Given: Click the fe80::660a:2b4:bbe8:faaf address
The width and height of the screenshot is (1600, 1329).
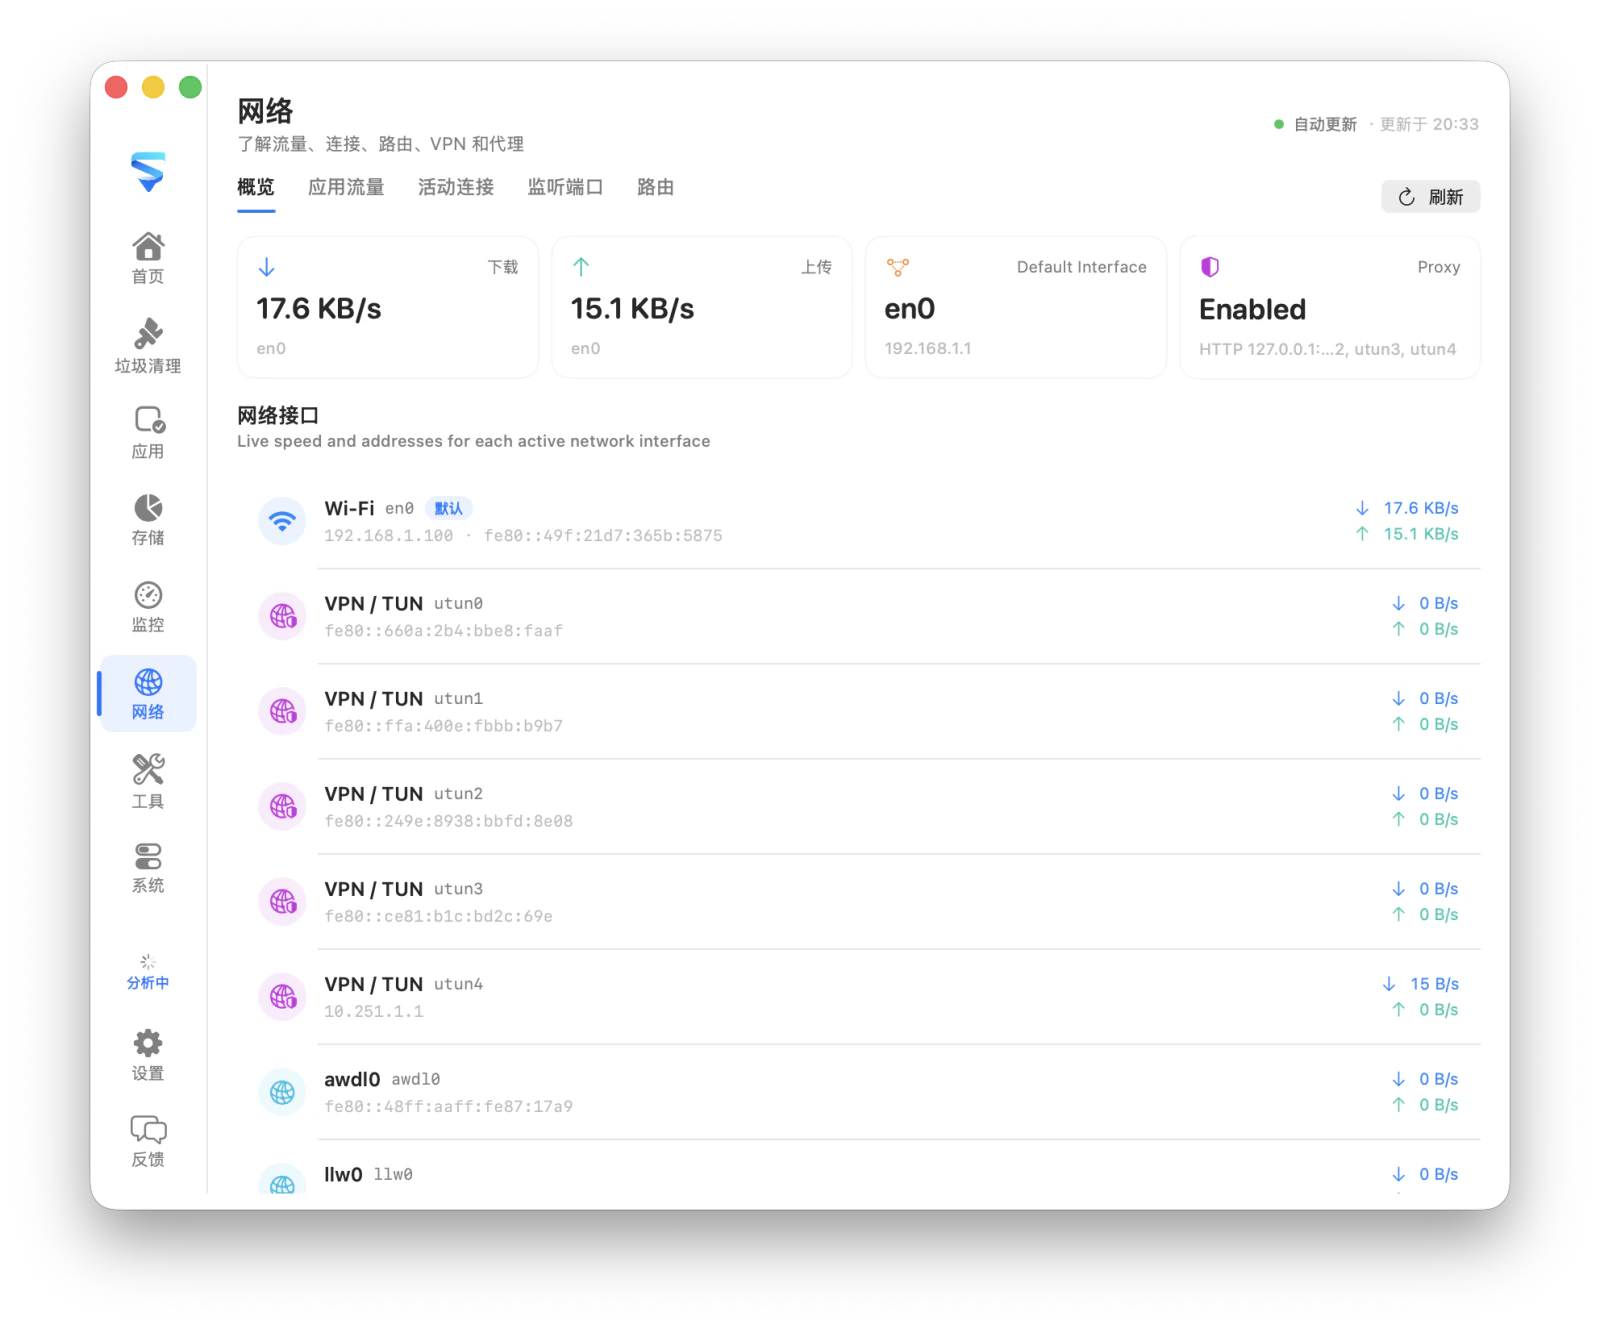Looking at the screenshot, I should [444, 631].
